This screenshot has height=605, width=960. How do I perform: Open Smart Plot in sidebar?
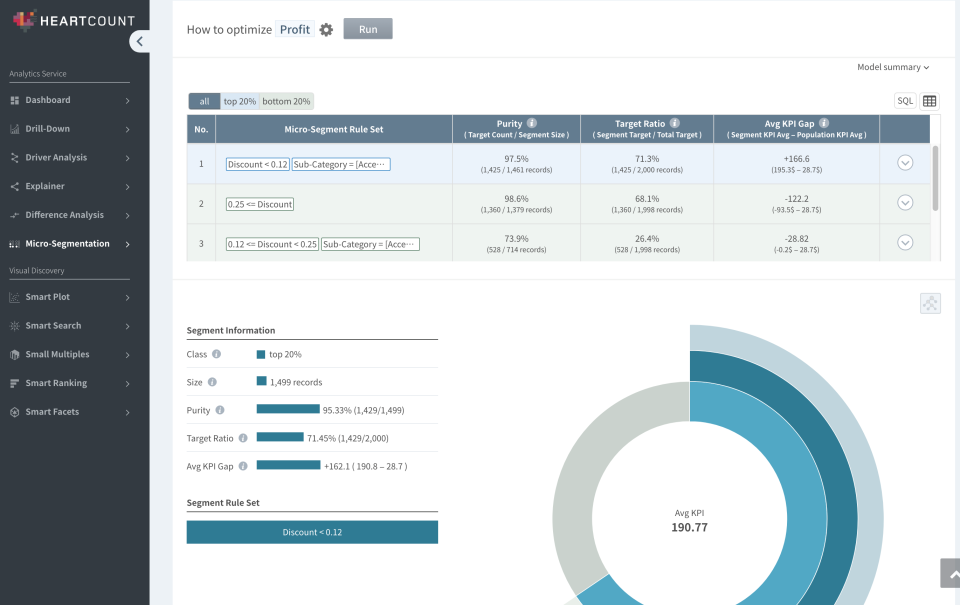tap(70, 297)
